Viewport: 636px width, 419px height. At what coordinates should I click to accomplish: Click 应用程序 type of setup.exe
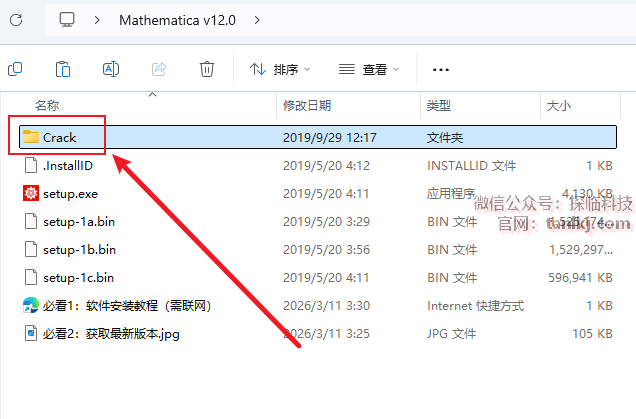(451, 193)
